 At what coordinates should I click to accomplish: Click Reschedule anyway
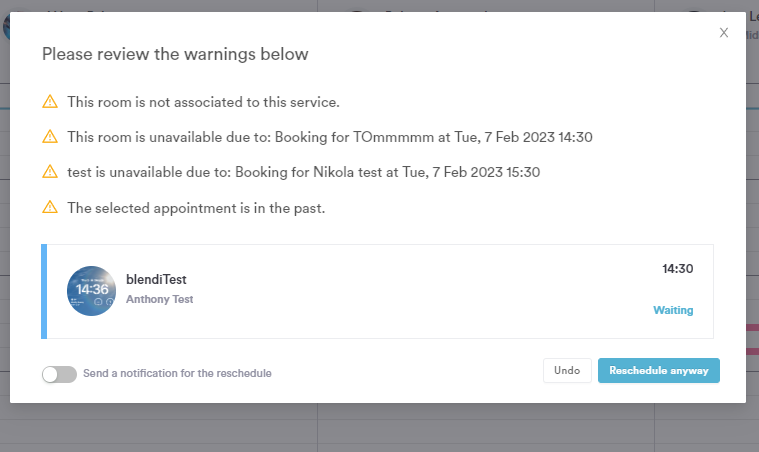tap(658, 370)
